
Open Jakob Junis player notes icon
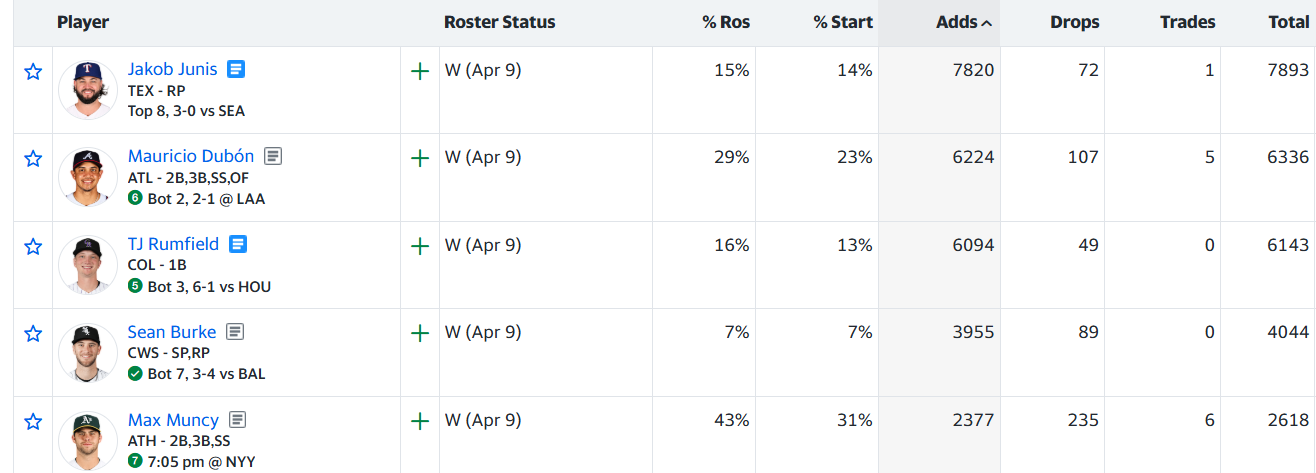click(236, 69)
